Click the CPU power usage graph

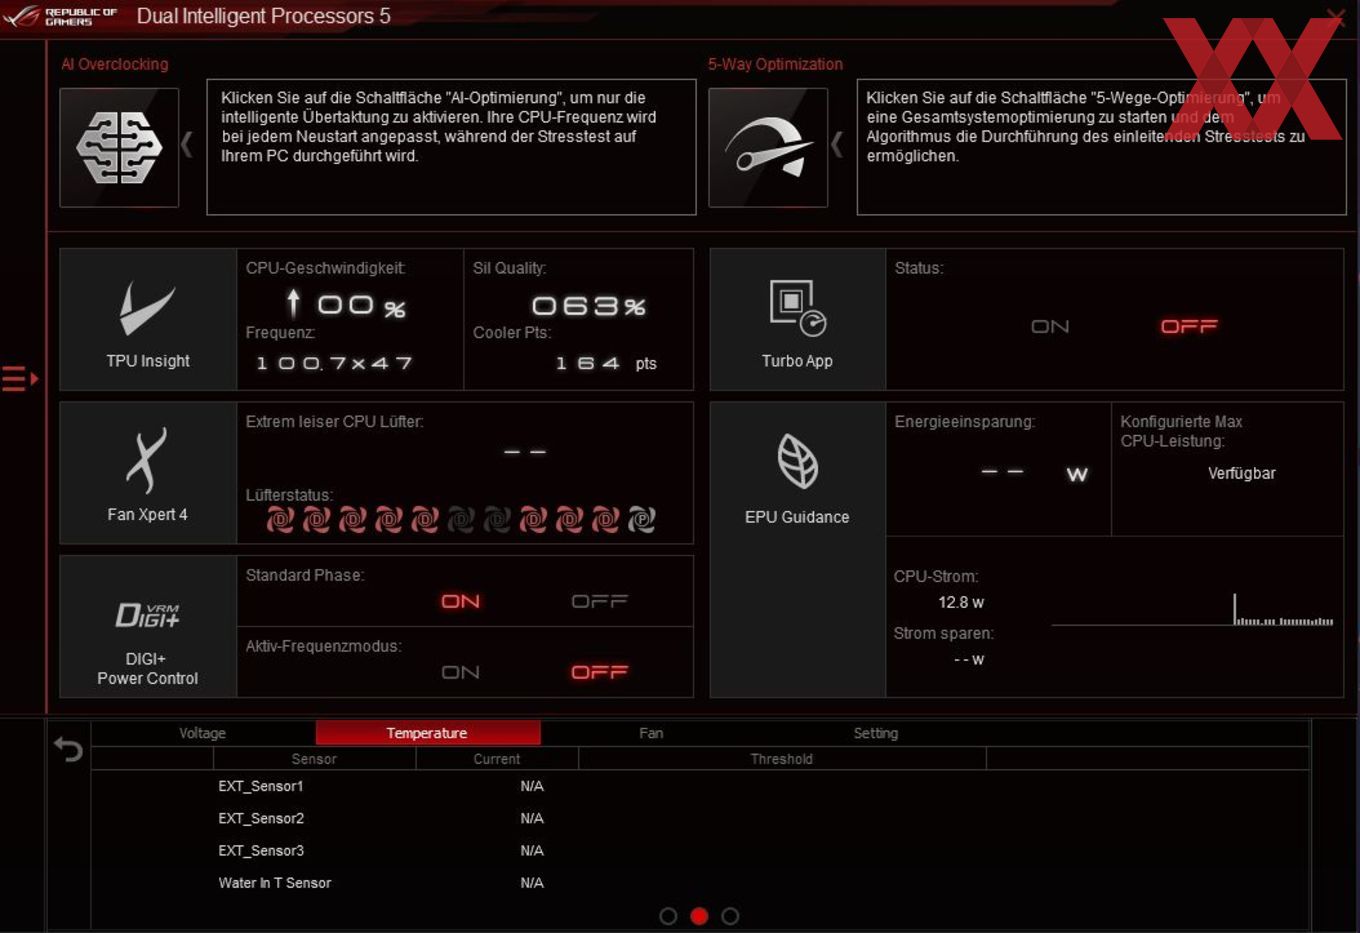1193,609
